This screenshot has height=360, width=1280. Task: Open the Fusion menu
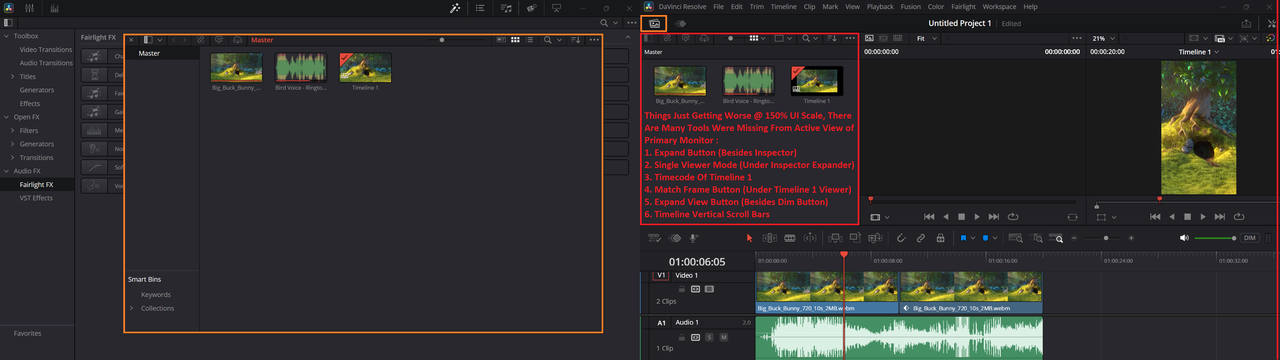click(910, 7)
